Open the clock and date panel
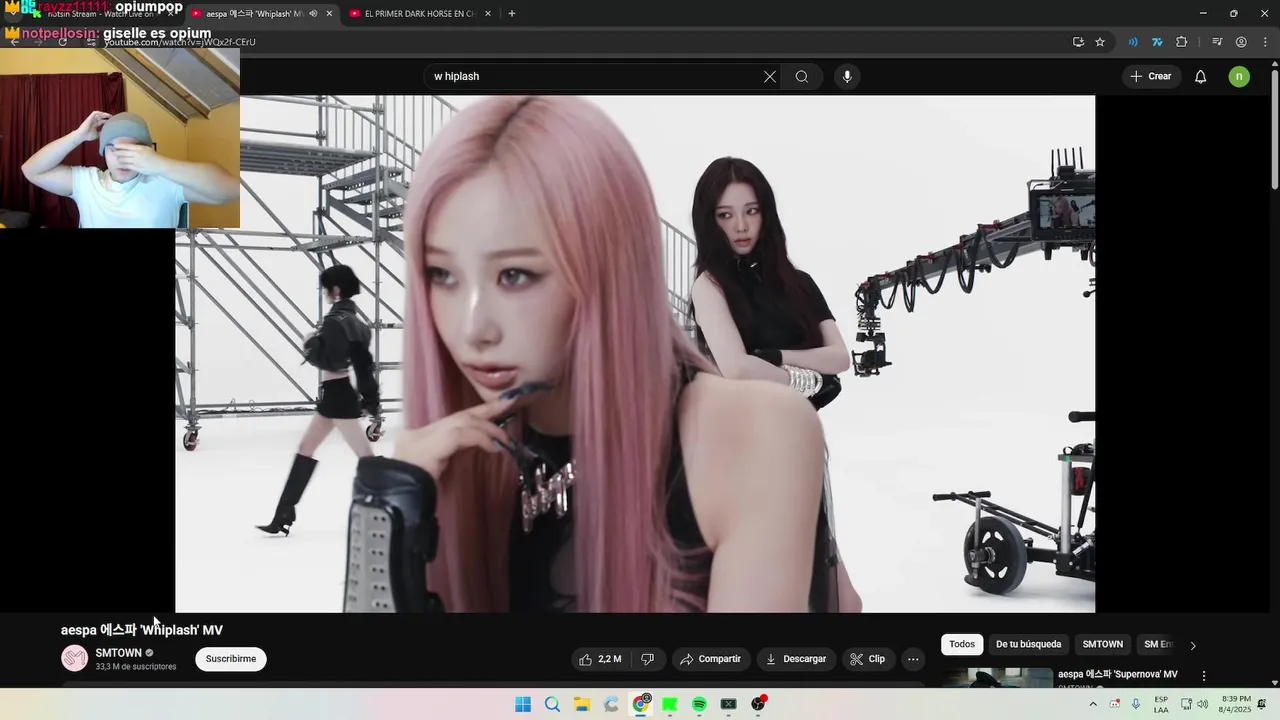Screen dimensions: 1280x720 tap(1235, 704)
